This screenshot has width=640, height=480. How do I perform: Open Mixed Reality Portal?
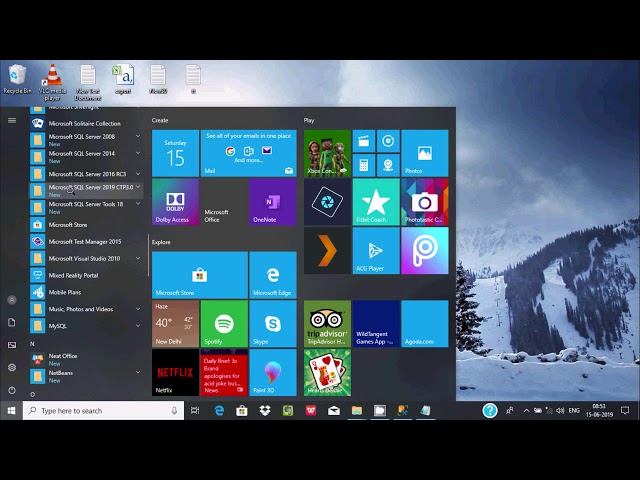(x=87, y=275)
